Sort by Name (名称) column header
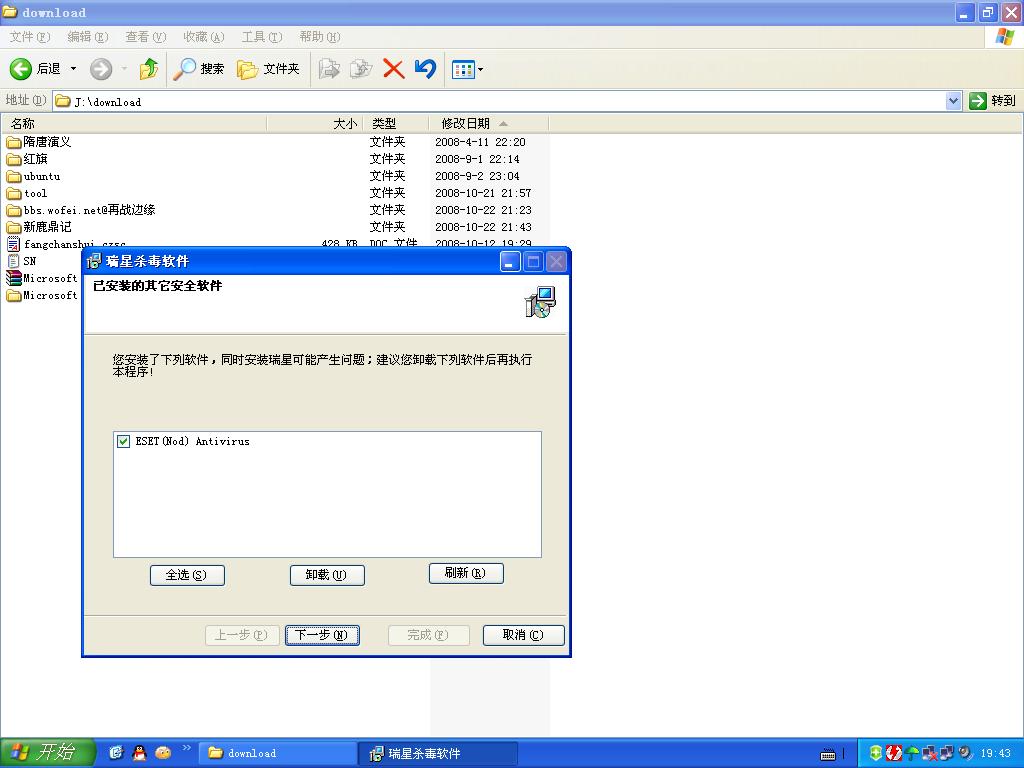The height and width of the screenshot is (768, 1024). click(x=135, y=123)
